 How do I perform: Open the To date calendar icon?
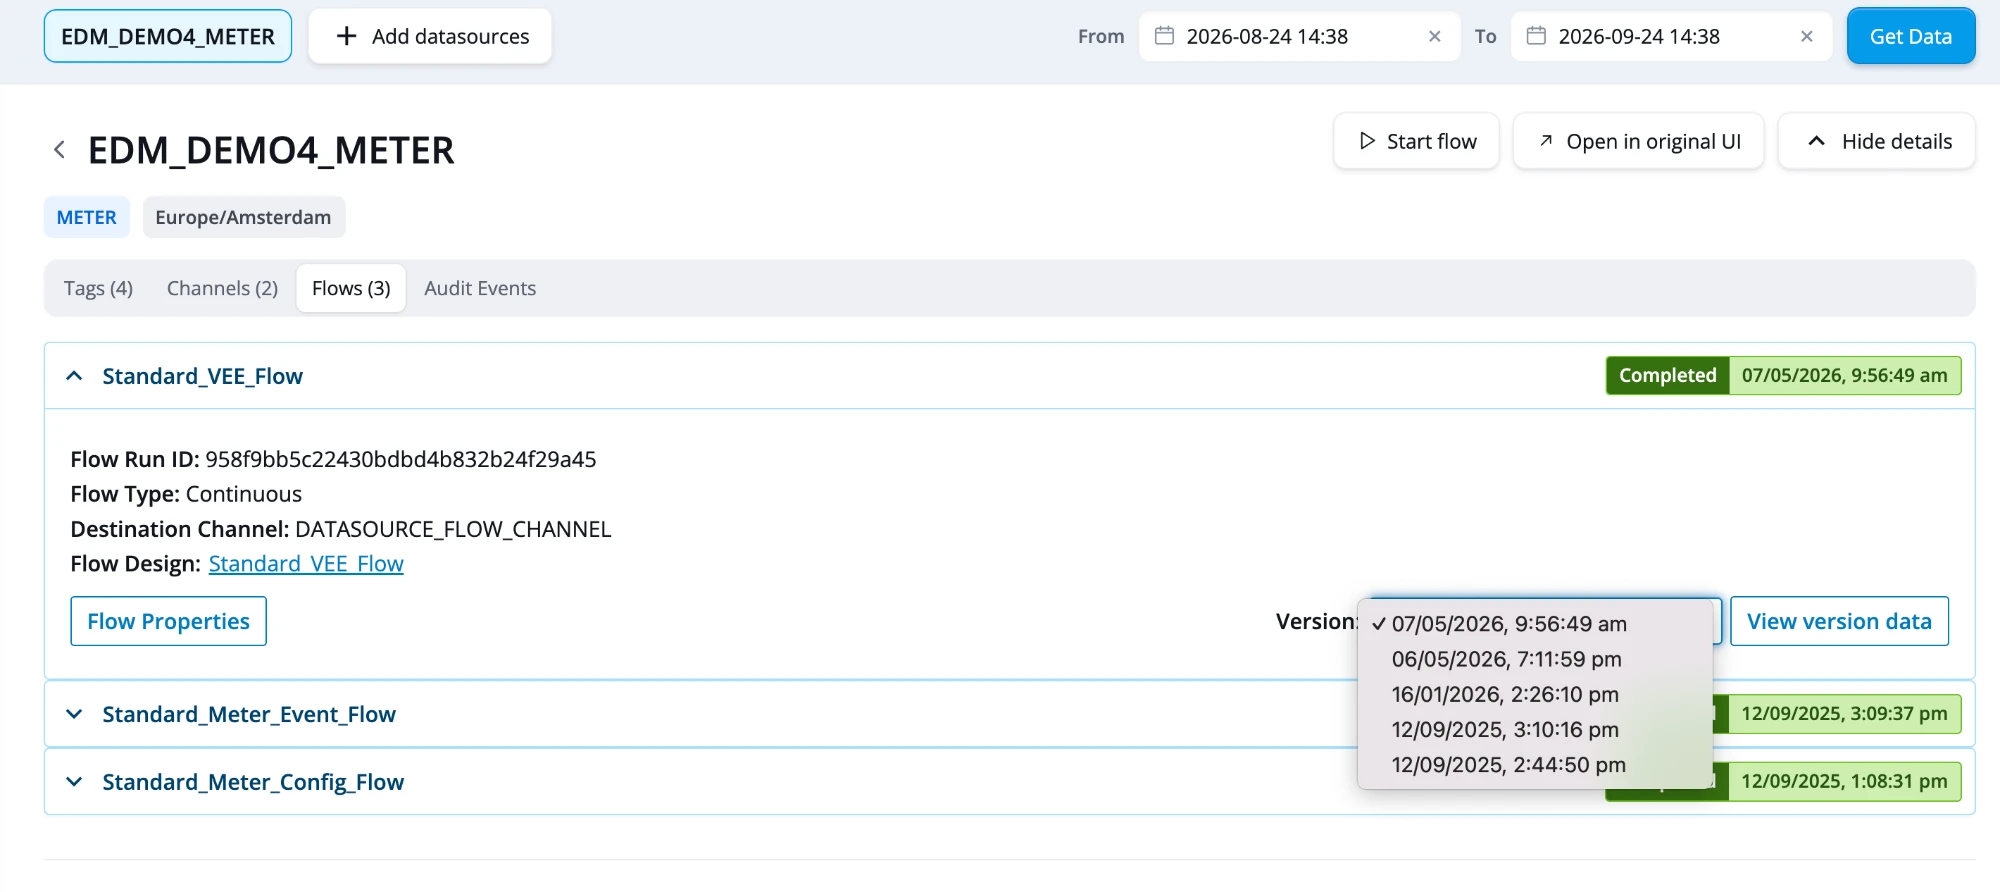tap(1536, 36)
